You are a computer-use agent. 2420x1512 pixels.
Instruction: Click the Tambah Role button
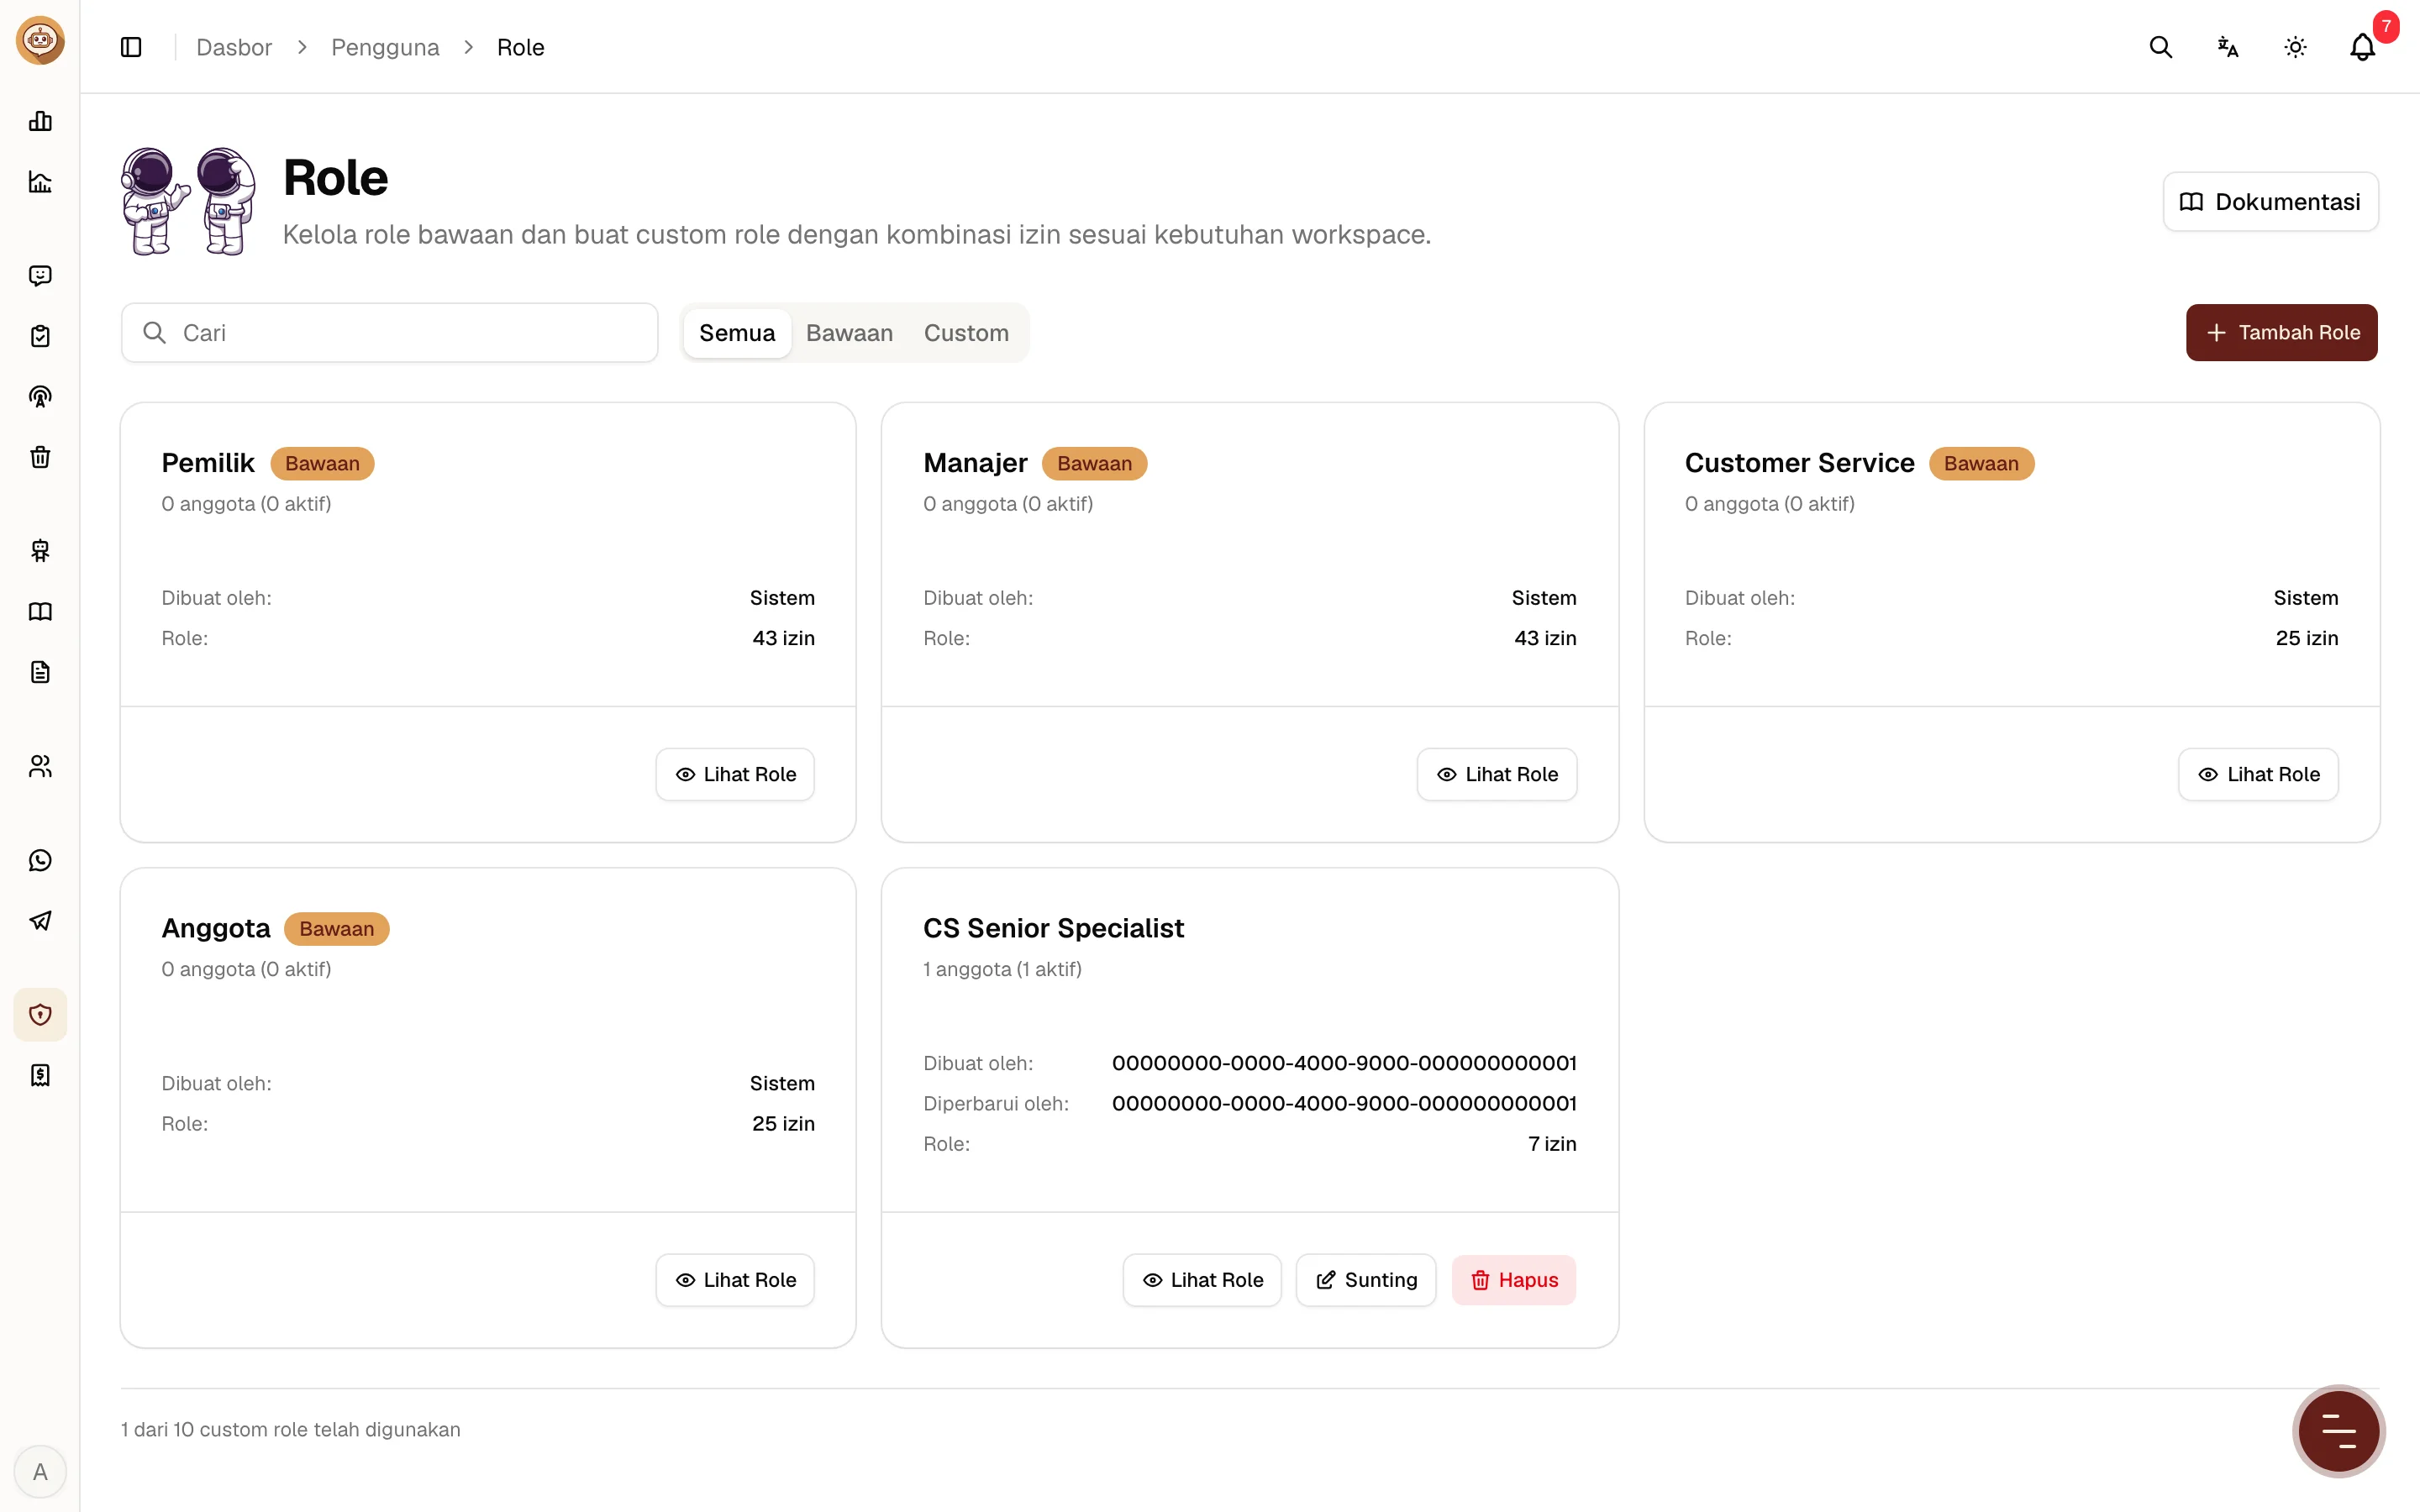pyautogui.click(x=2281, y=333)
